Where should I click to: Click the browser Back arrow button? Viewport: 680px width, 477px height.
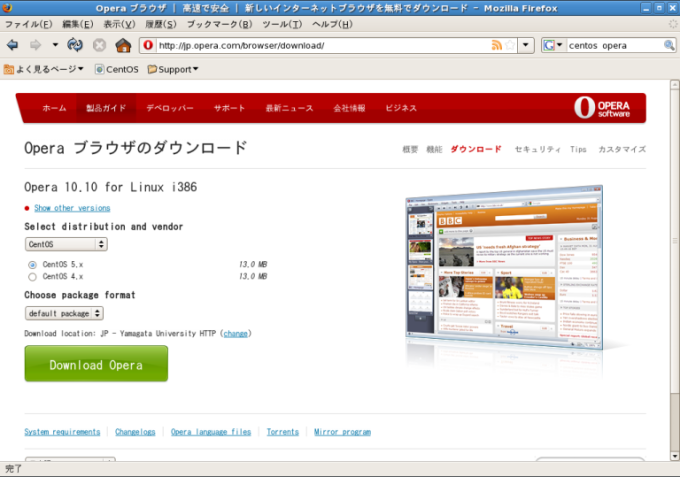(x=13, y=45)
